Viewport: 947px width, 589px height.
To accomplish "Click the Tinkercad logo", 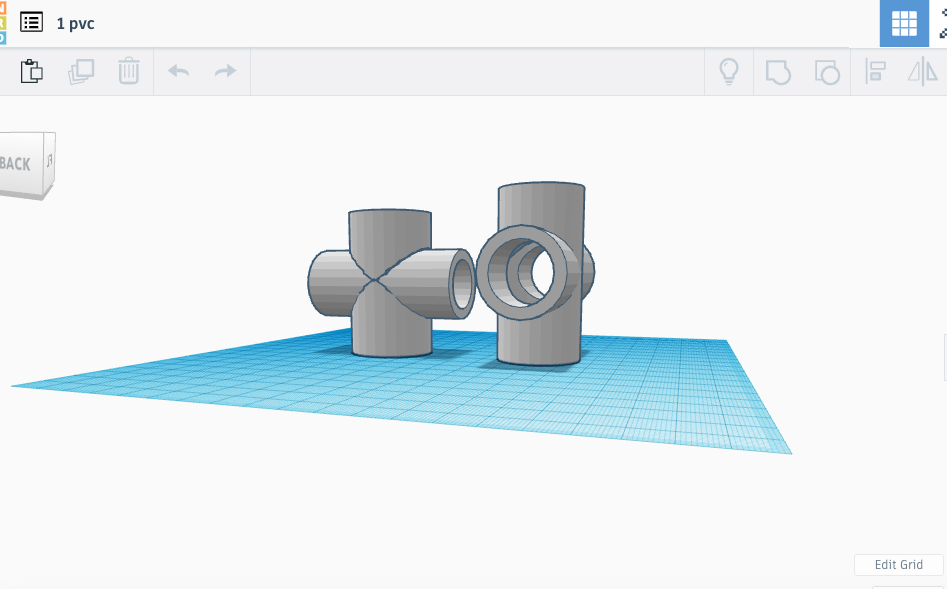I will tap(3, 22).
